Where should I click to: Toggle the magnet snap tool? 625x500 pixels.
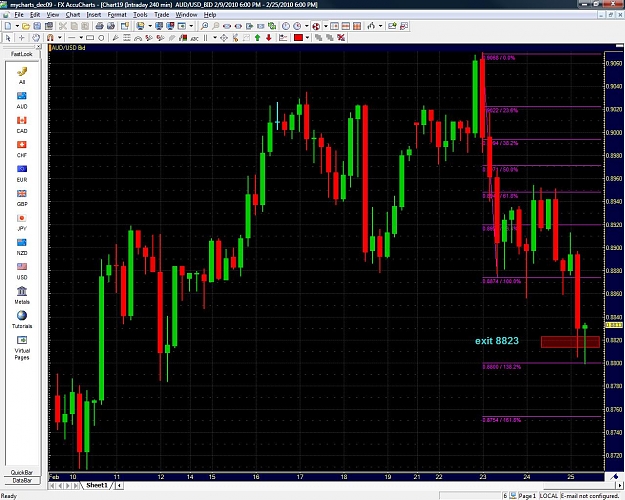coord(50,38)
